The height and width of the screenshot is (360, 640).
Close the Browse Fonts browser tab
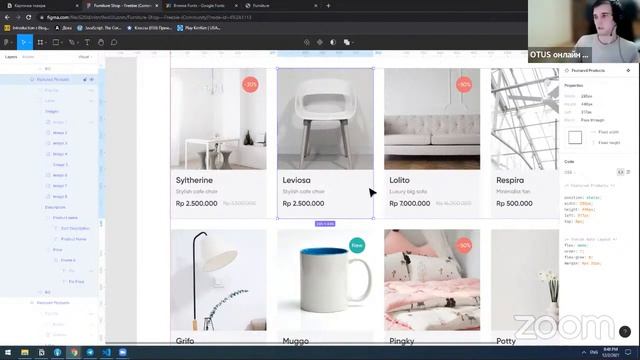[236, 6]
